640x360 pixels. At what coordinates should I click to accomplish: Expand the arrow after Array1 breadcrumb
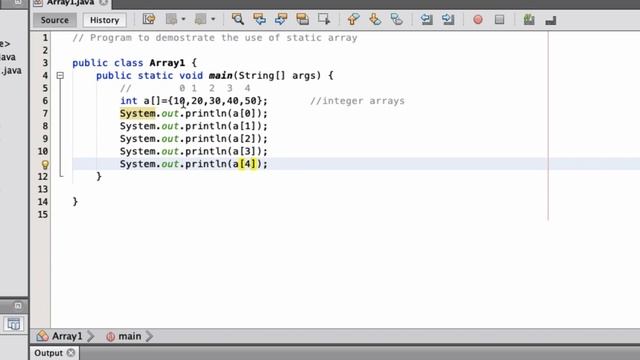[x=91, y=336]
